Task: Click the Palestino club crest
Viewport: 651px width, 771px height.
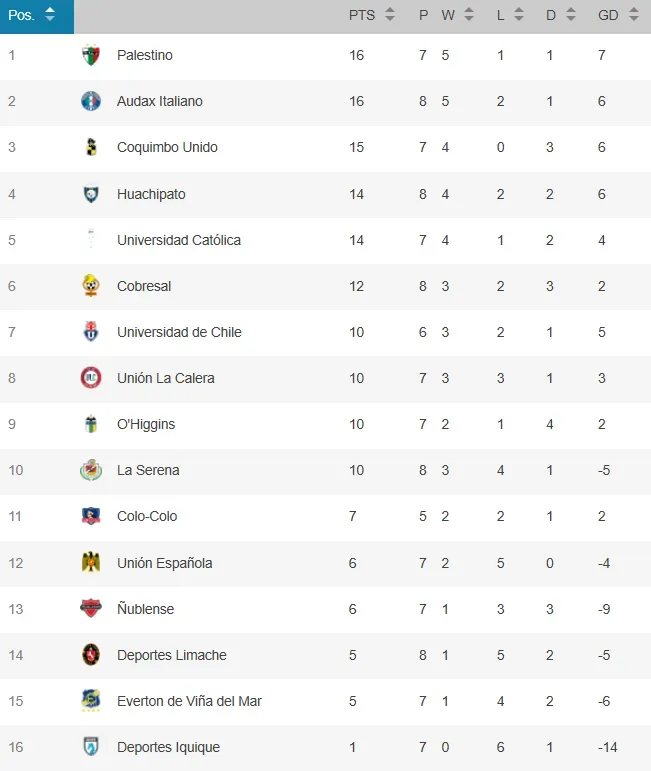Action: point(91,55)
